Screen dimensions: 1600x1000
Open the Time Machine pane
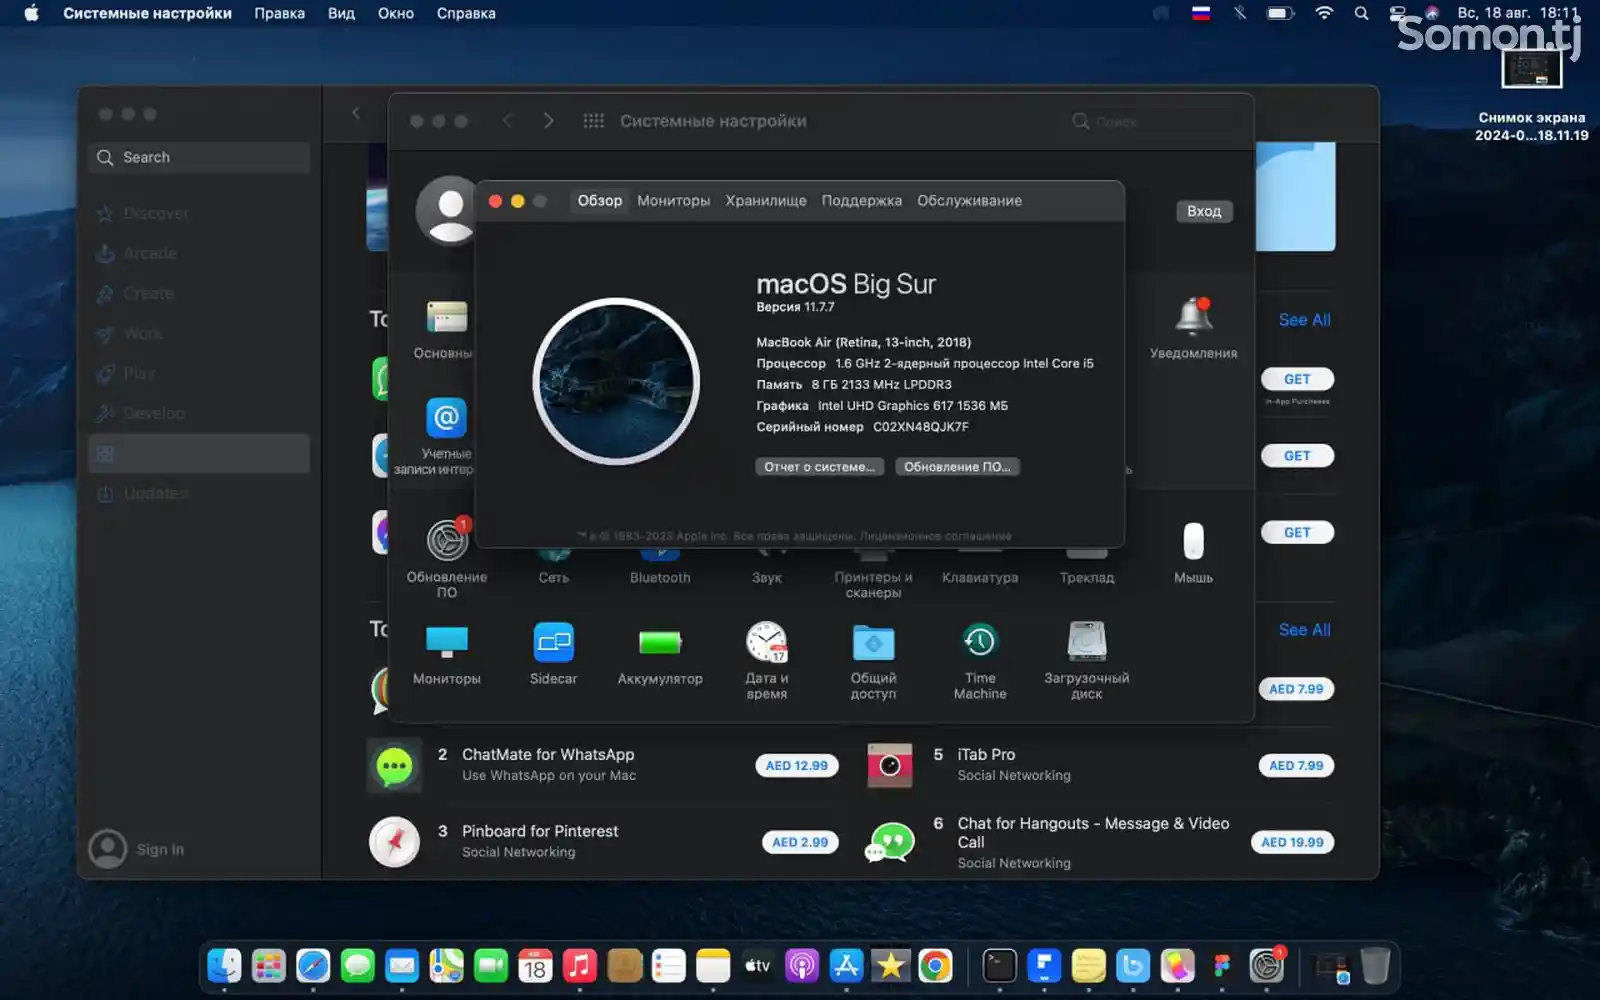[980, 660]
